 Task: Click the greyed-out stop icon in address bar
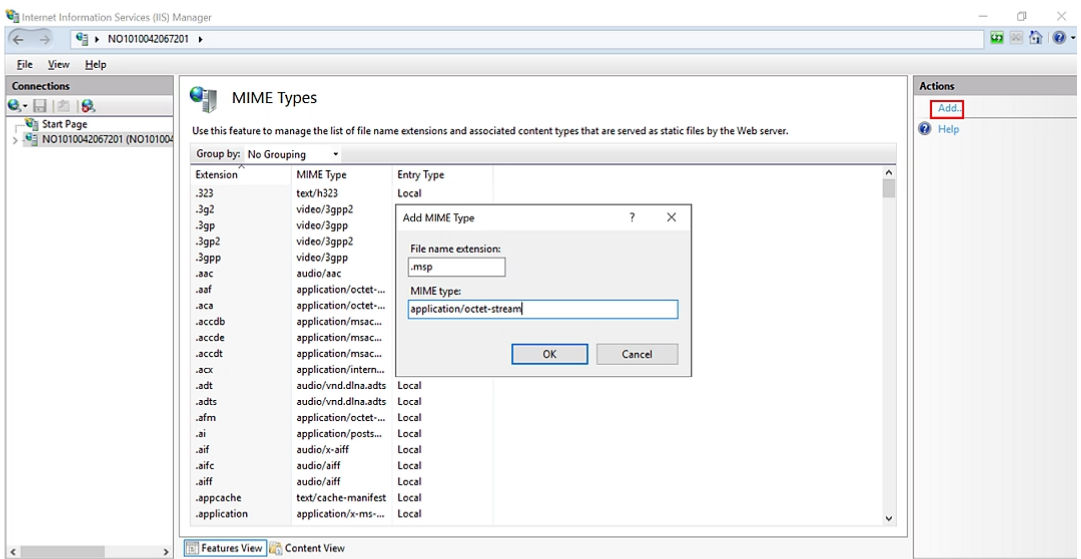click(1016, 39)
